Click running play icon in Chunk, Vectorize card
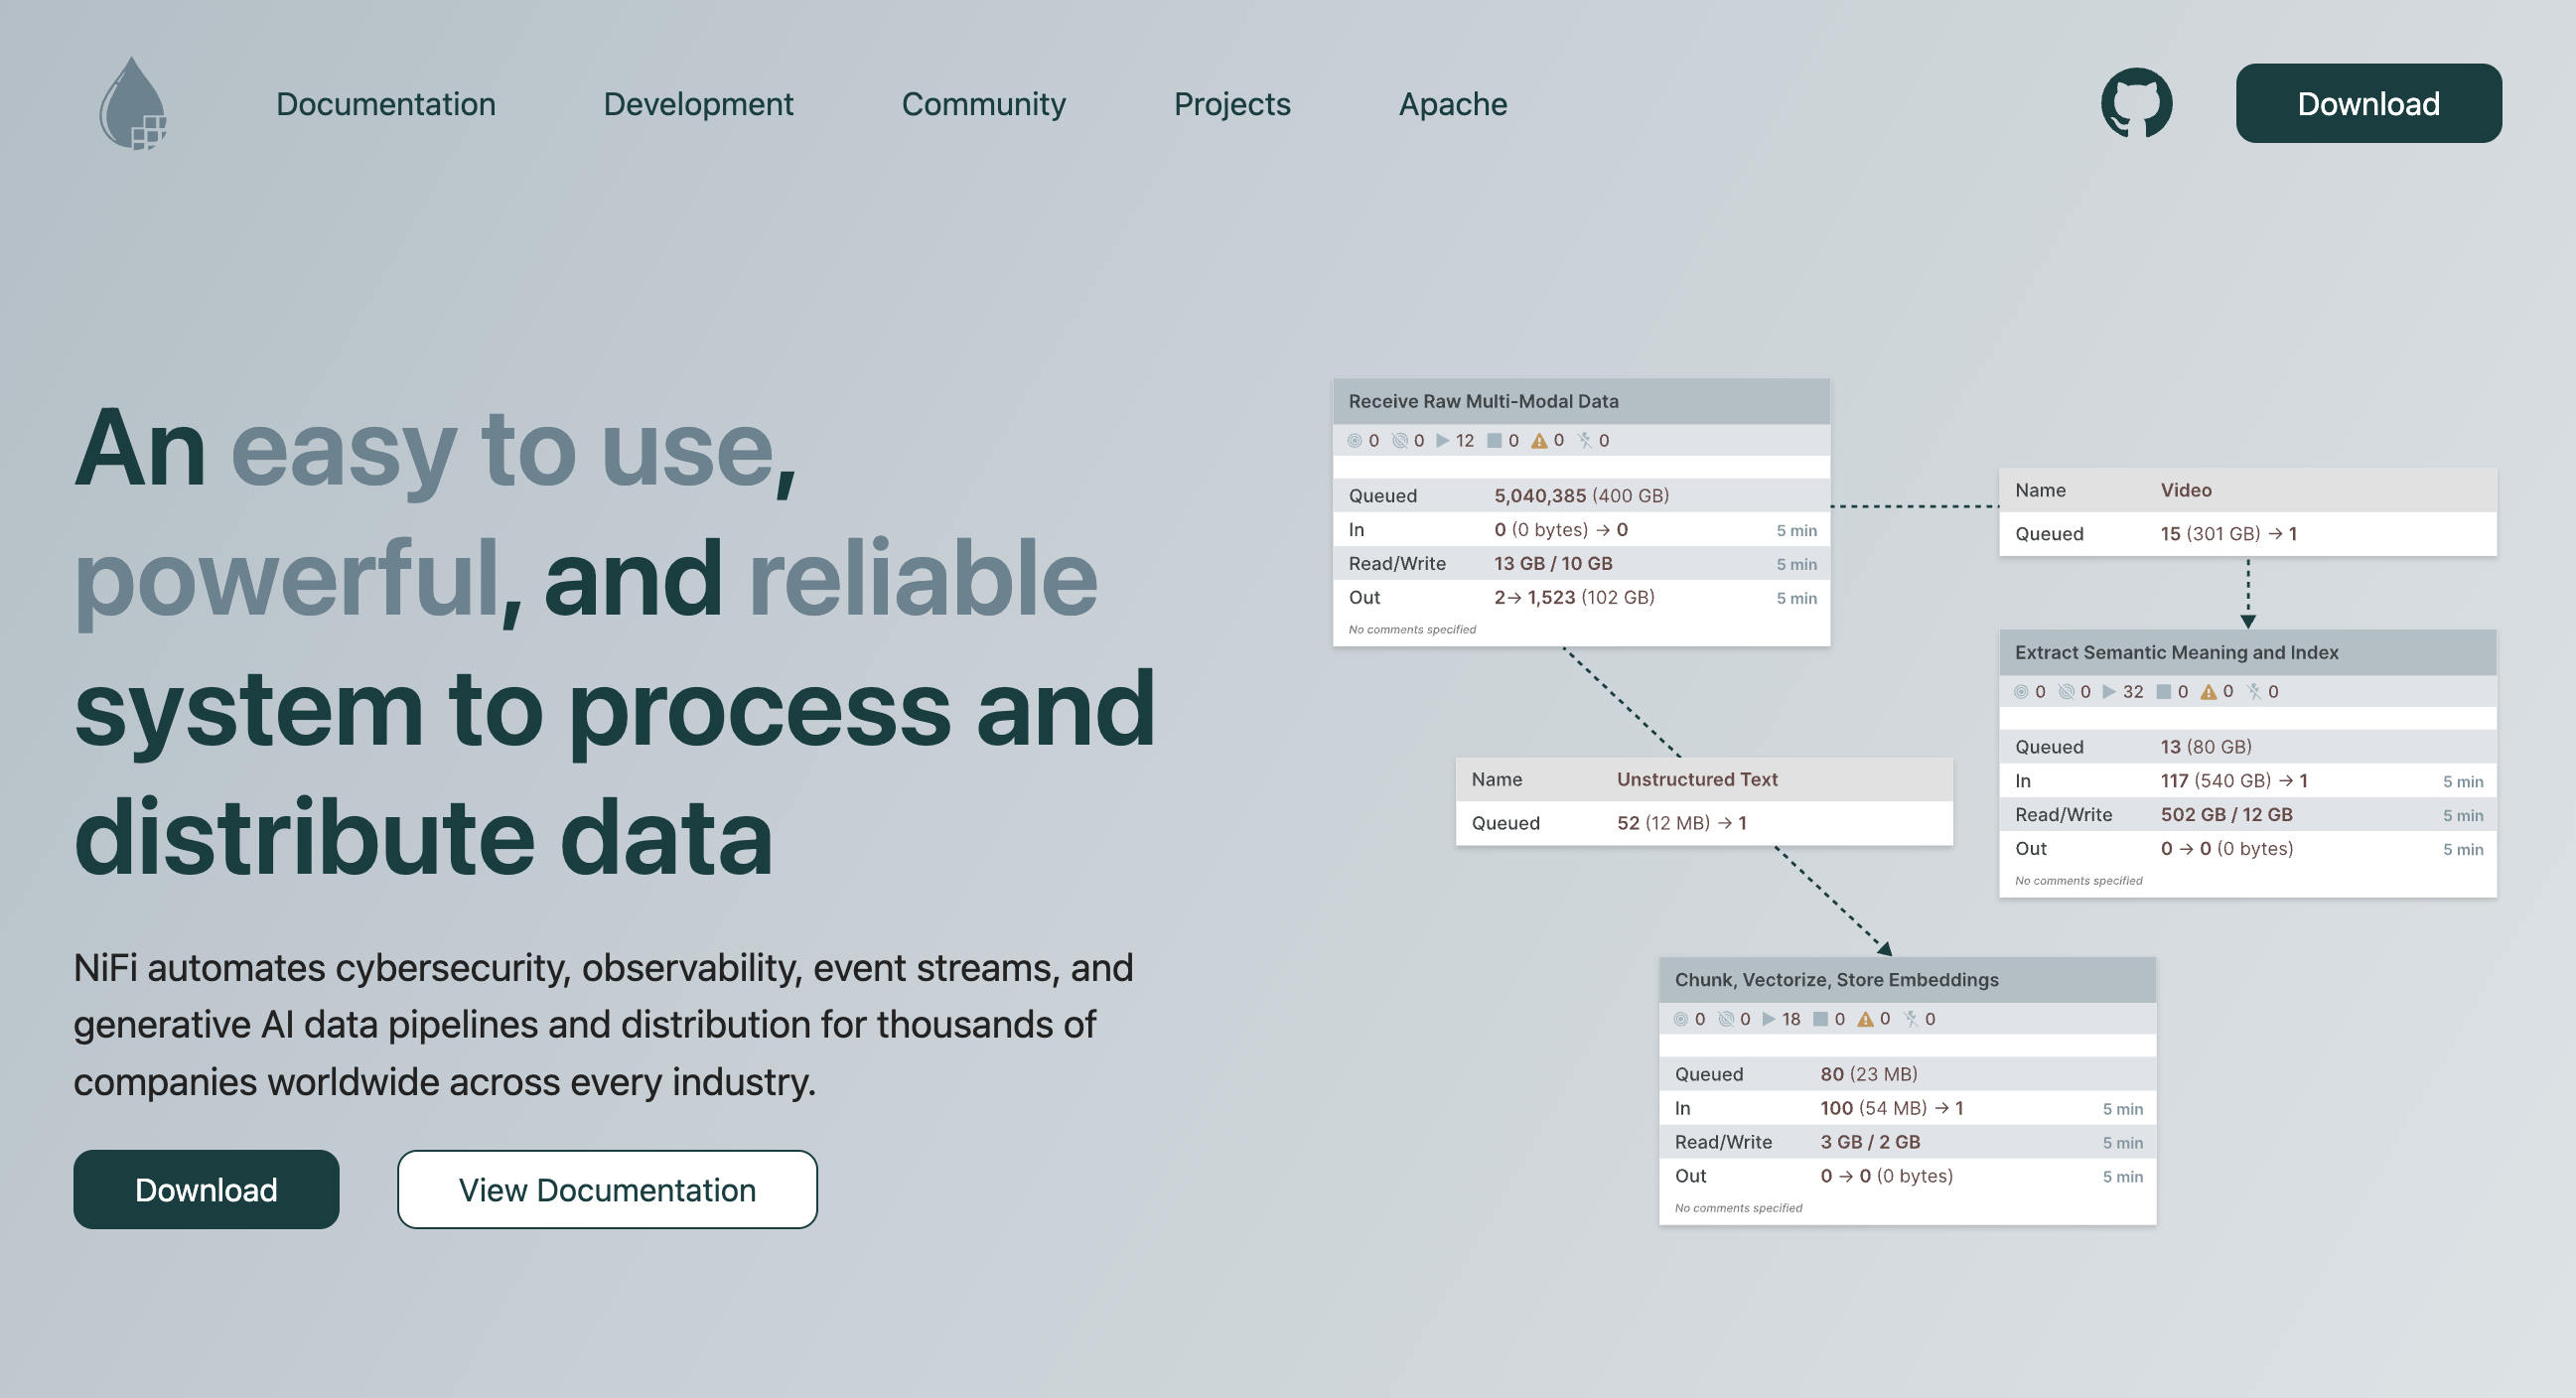The width and height of the screenshot is (2576, 1398). click(1768, 1019)
